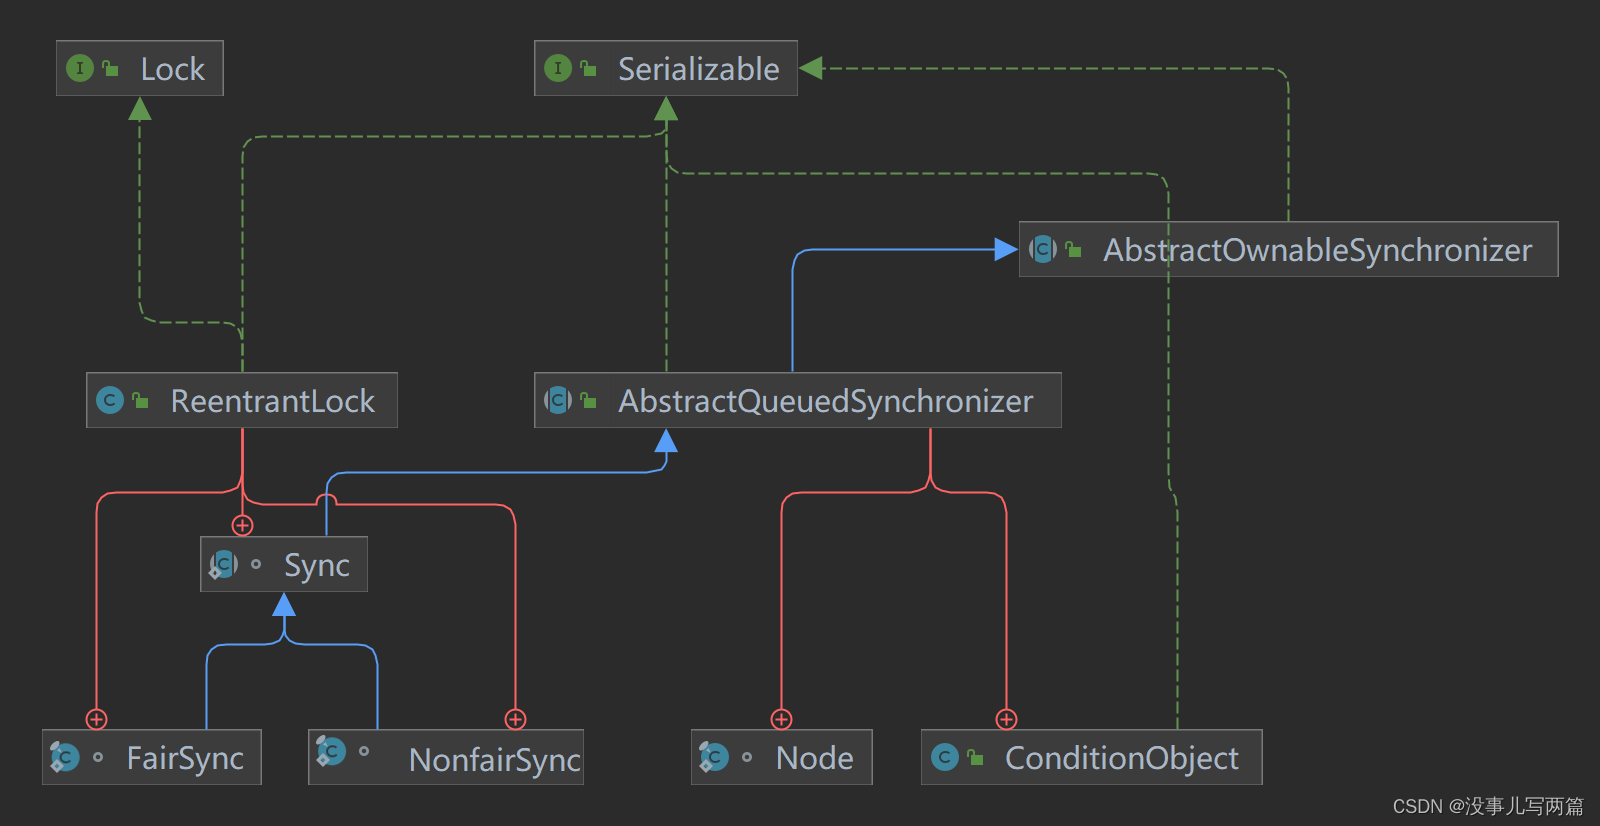
Task: Click the inner-class plus marker above Node
Action: (781, 719)
